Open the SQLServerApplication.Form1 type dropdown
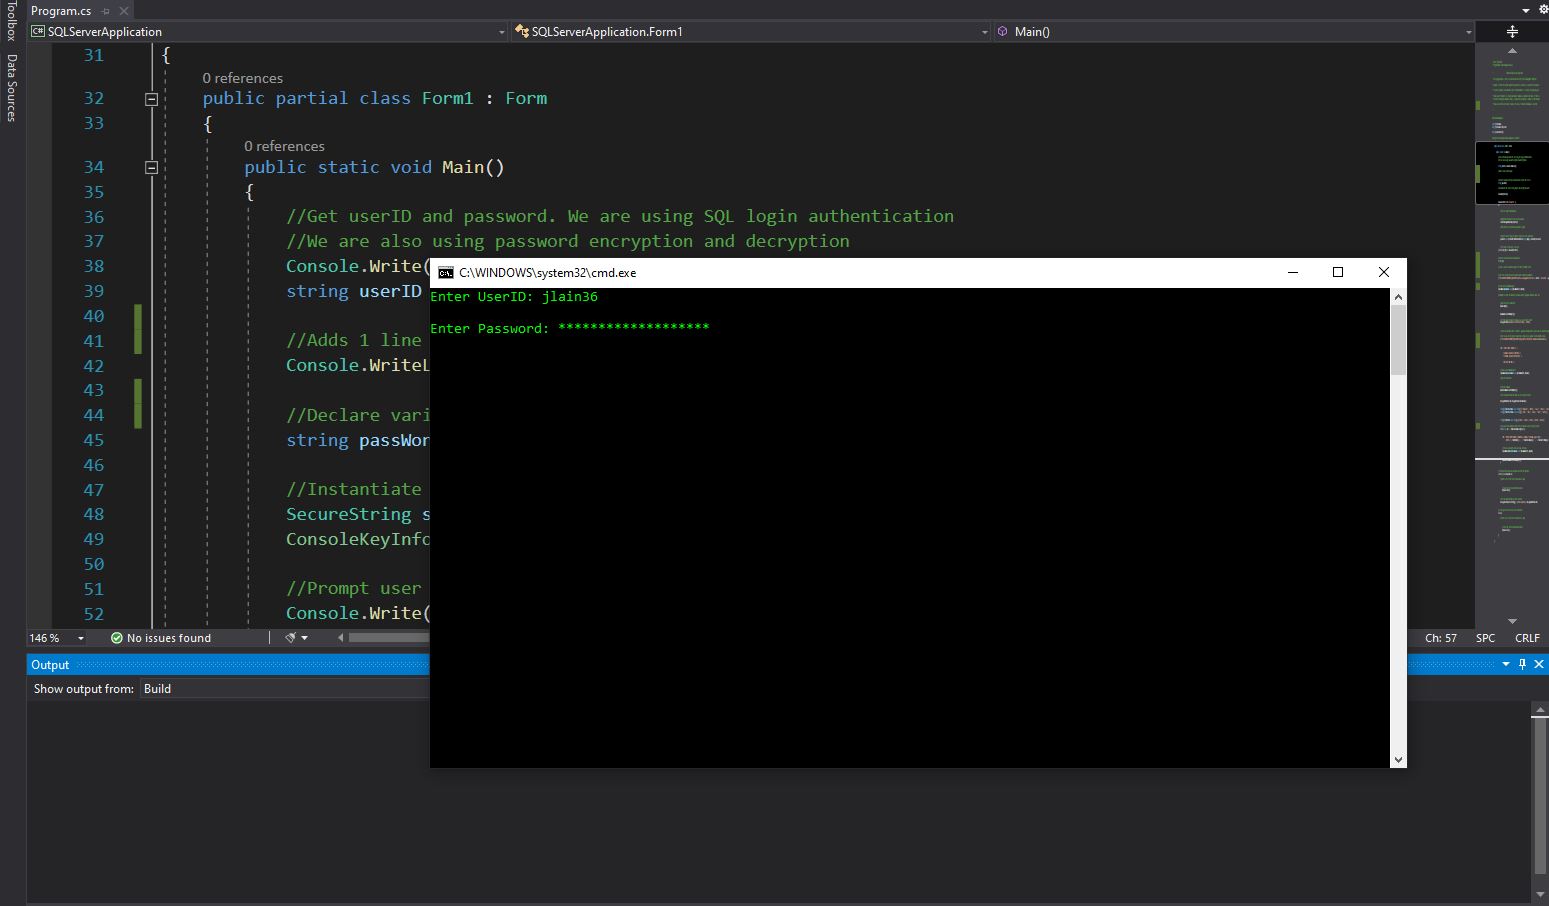The image size is (1549, 906). [750, 31]
